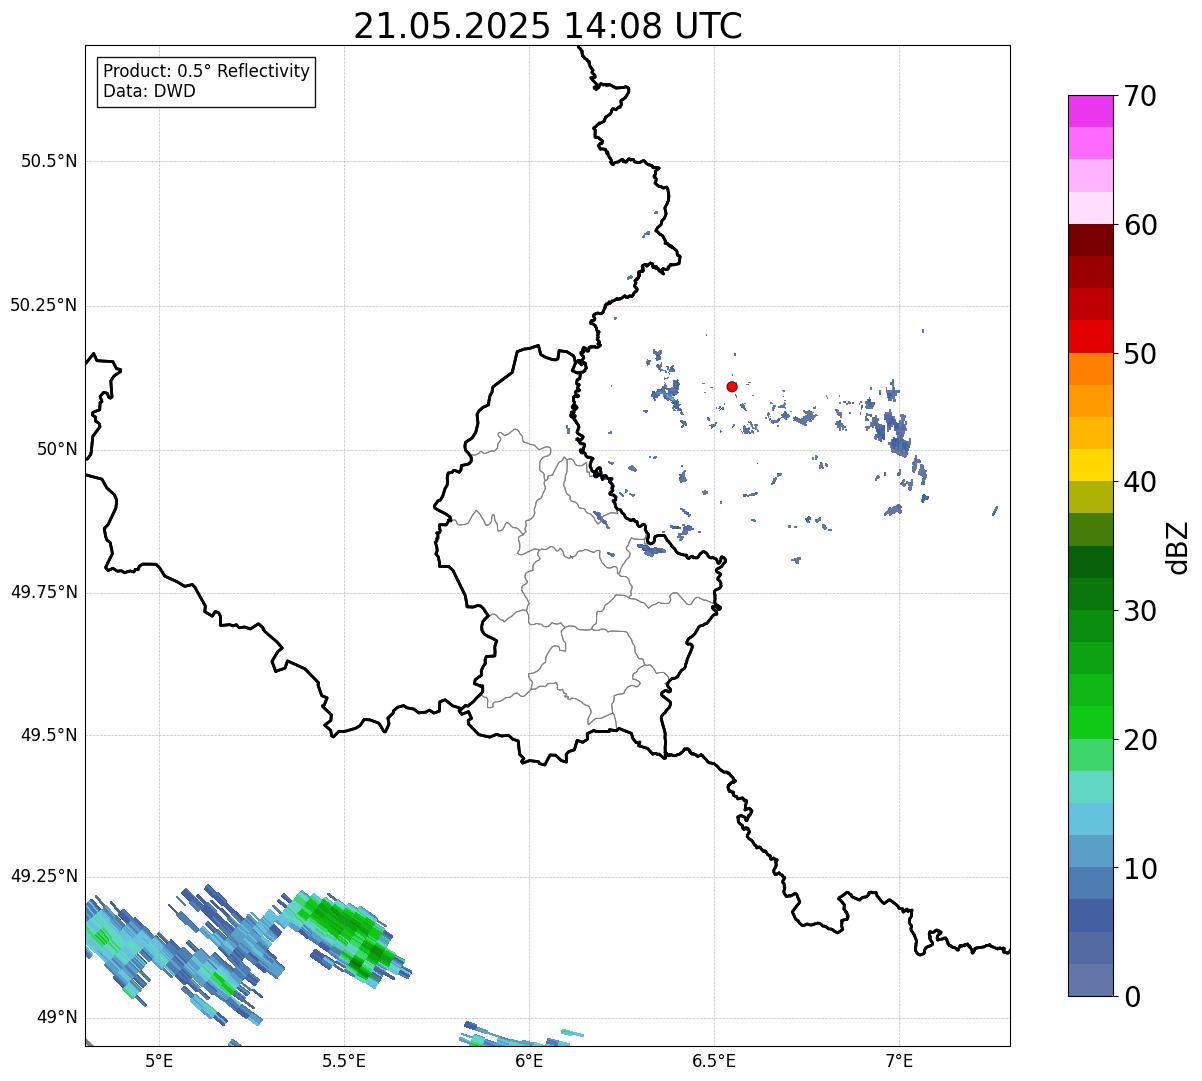
Task: Click the bright green swatch above 20
Action: pos(1091,722)
